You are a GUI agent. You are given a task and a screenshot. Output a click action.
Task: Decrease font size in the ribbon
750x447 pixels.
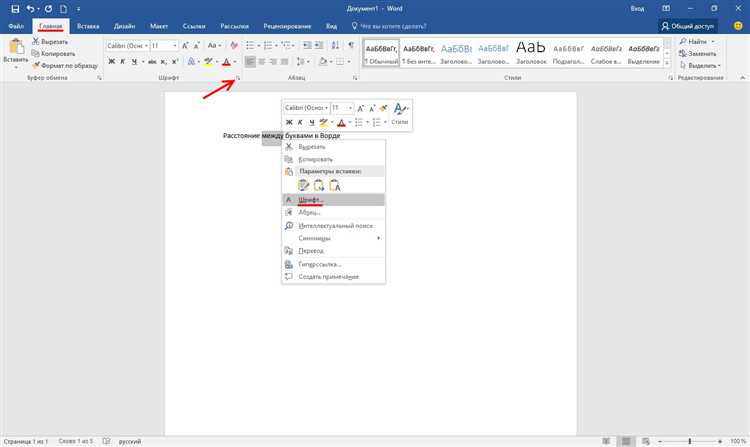click(196, 45)
